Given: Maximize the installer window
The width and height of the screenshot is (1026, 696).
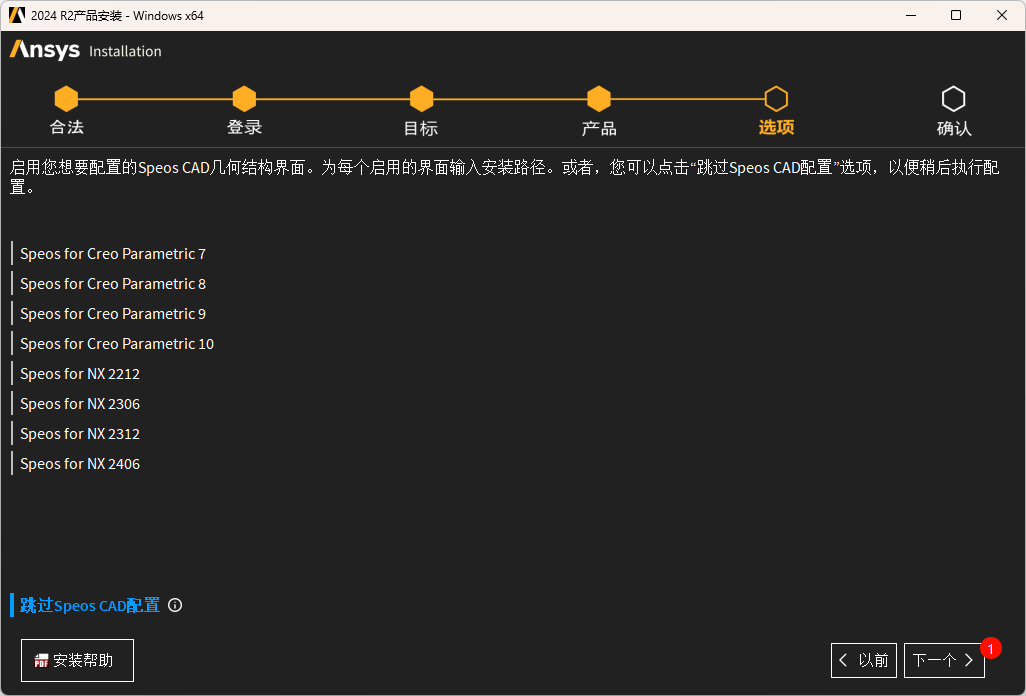Looking at the screenshot, I should point(956,15).
